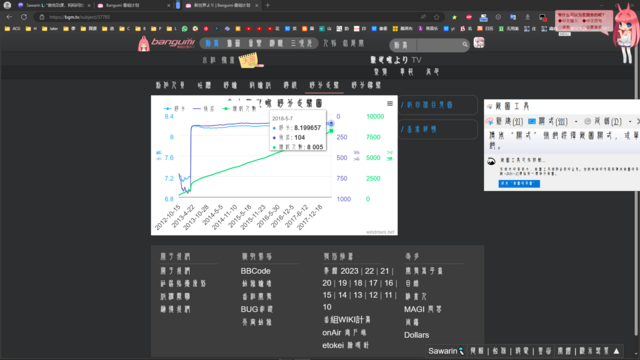Click the read-aloud icon in address bar
The width and height of the screenshot is (640, 360).
click(x=423, y=17)
